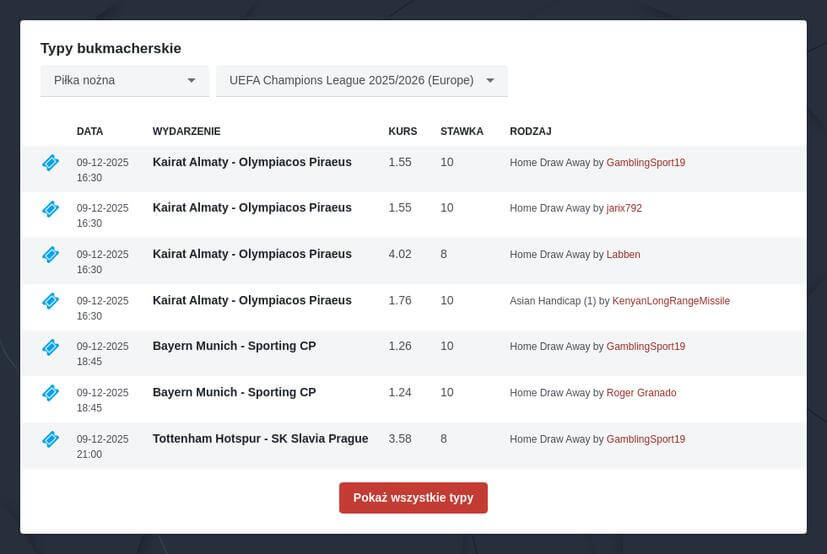
Task: Open KenyanLongRangeMissile user profile link
Action: [670, 301]
